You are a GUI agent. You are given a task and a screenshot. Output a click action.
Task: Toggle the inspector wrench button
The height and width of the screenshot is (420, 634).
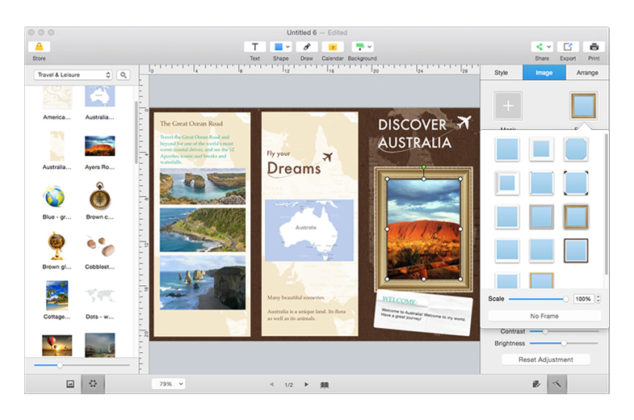click(x=557, y=384)
